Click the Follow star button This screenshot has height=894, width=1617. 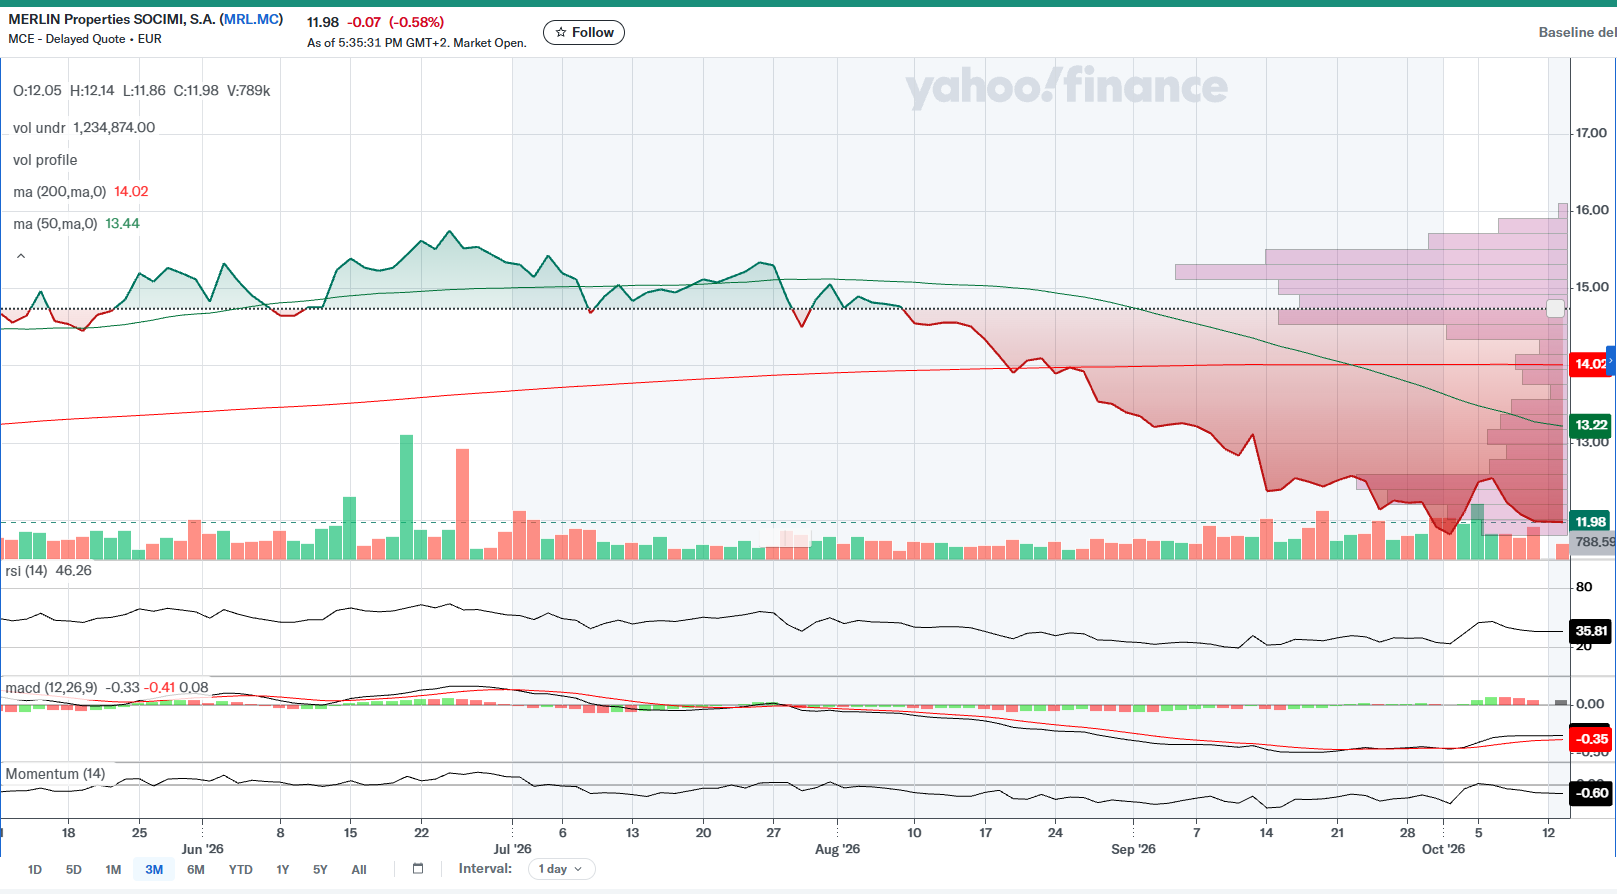tap(584, 33)
